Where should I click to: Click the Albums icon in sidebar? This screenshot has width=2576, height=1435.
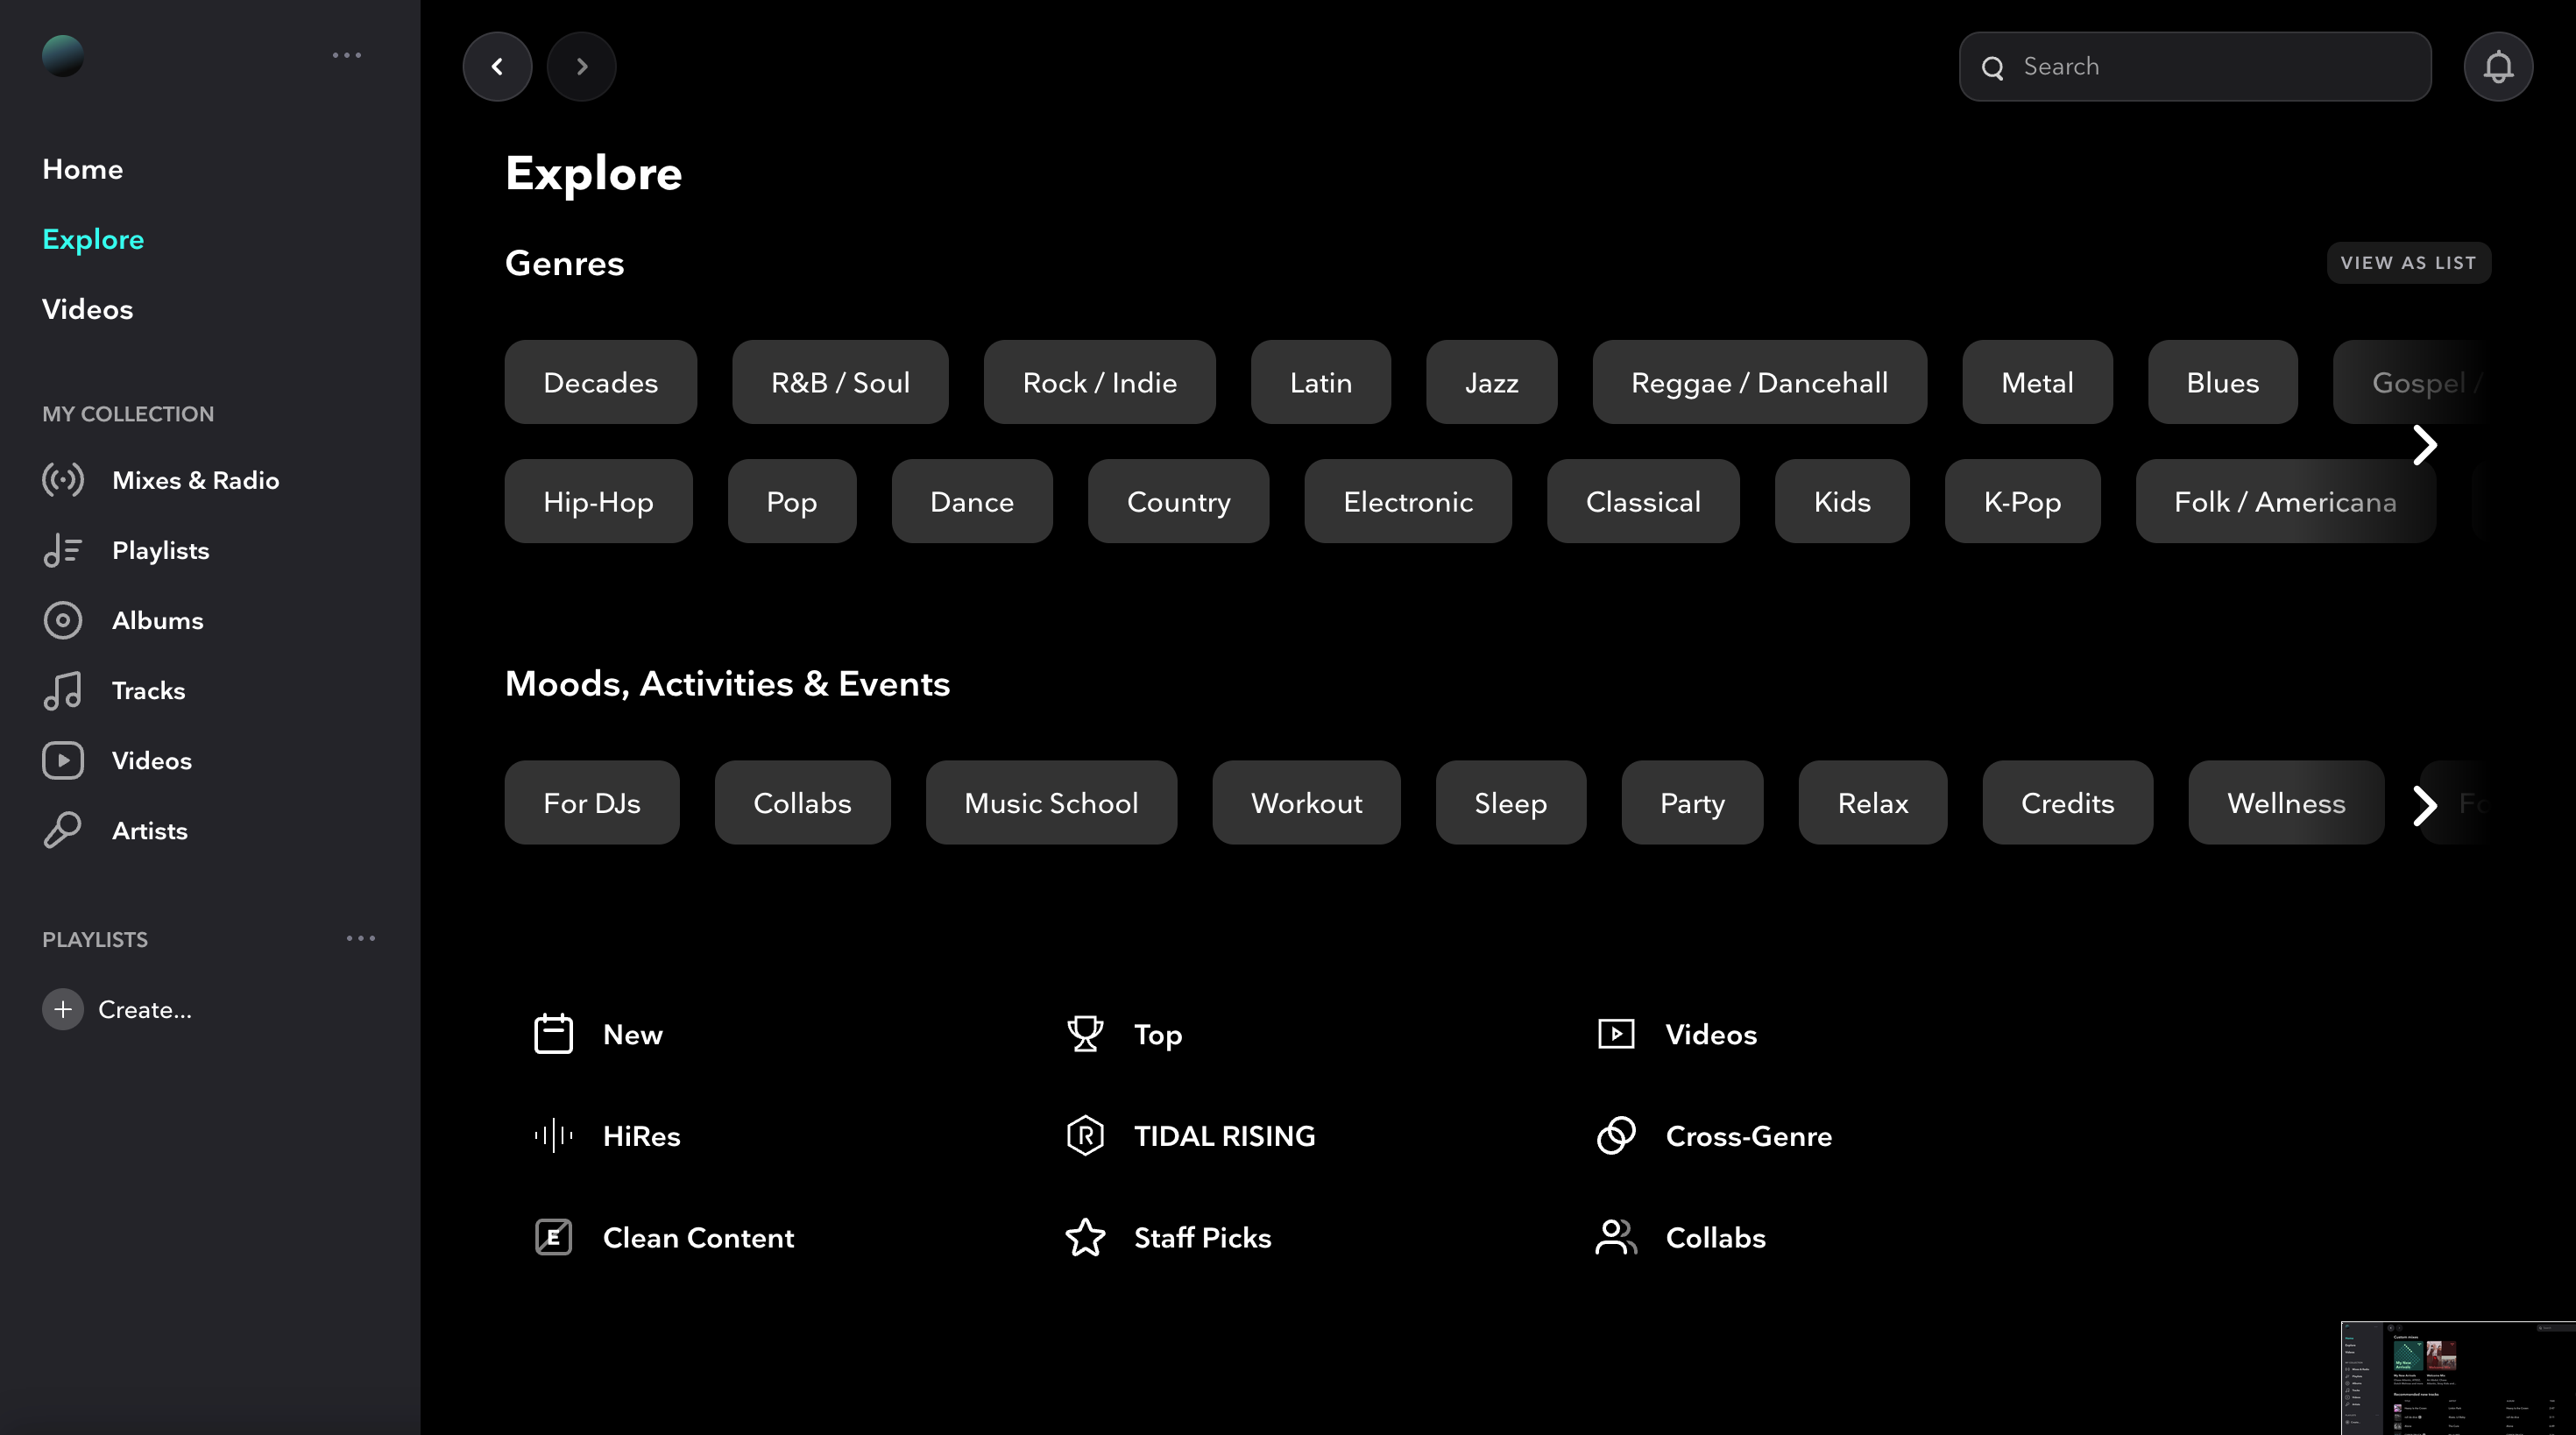click(x=64, y=620)
